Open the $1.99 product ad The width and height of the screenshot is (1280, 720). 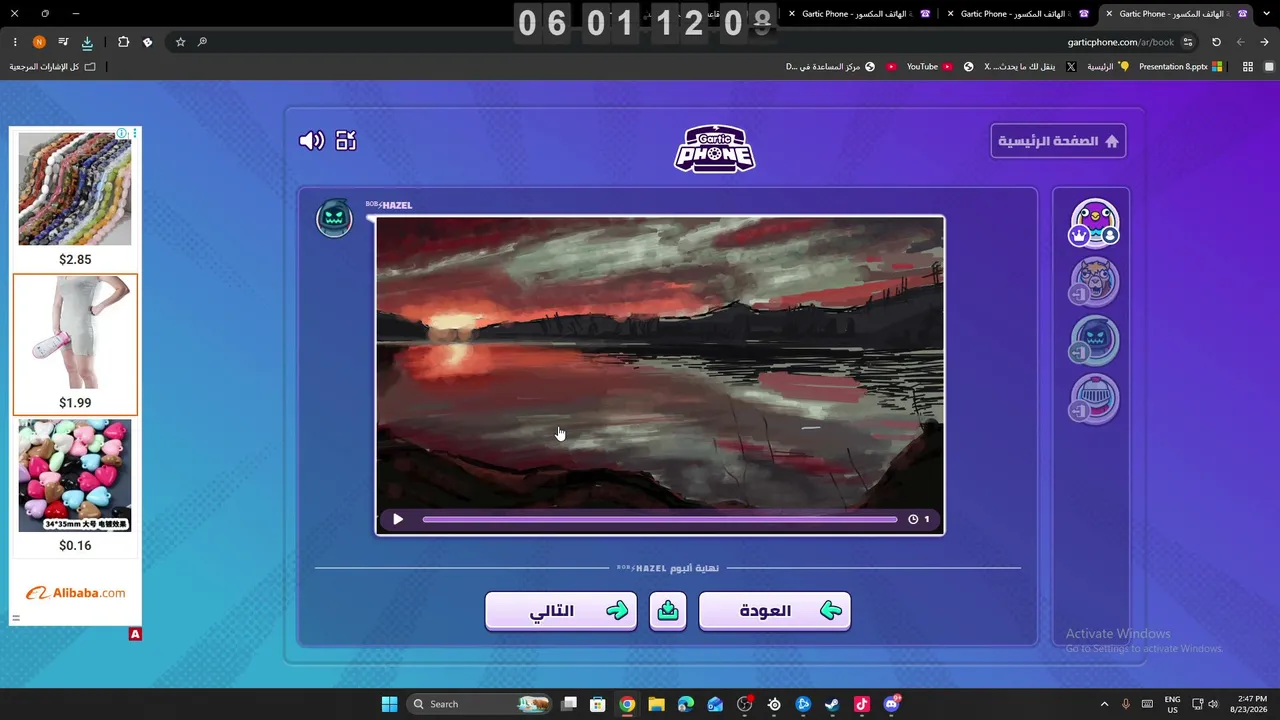(x=75, y=344)
